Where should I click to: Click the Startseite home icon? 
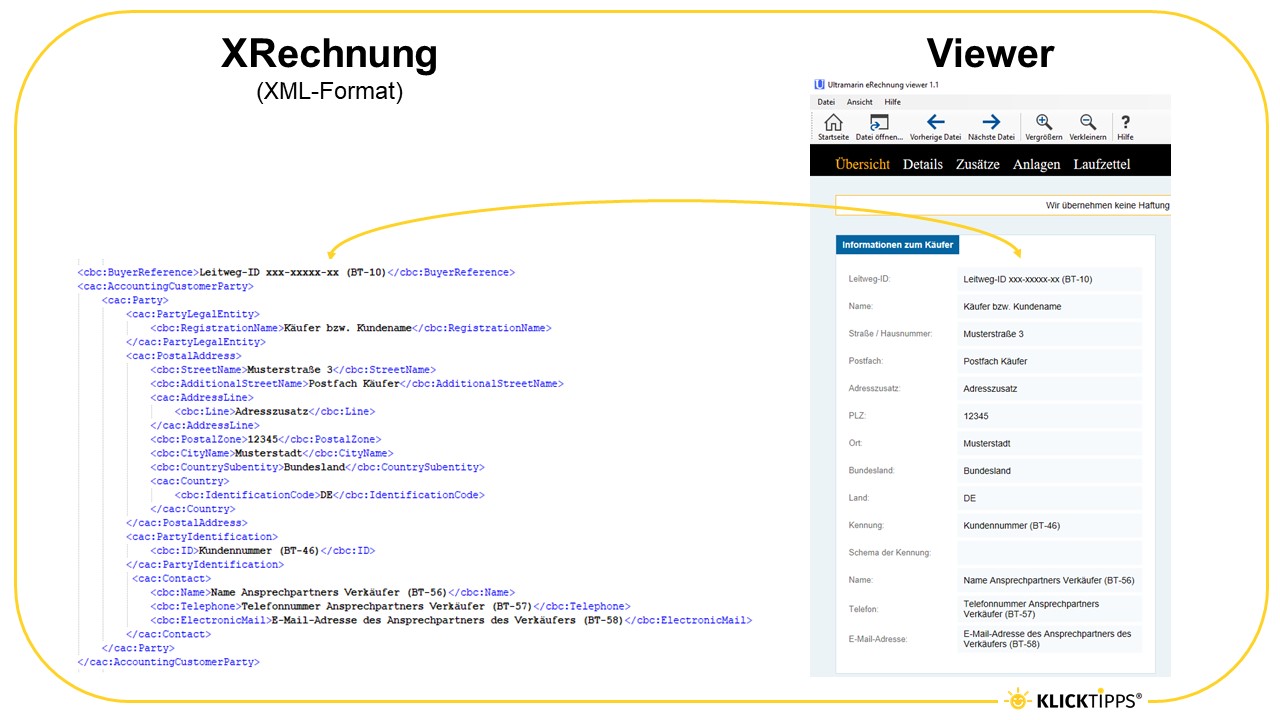pos(833,122)
